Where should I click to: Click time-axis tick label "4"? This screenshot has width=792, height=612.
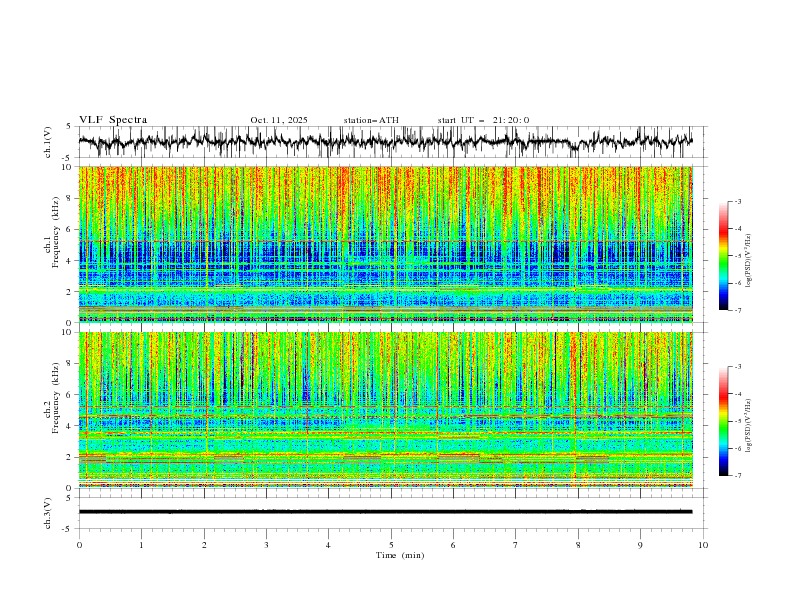(329, 545)
